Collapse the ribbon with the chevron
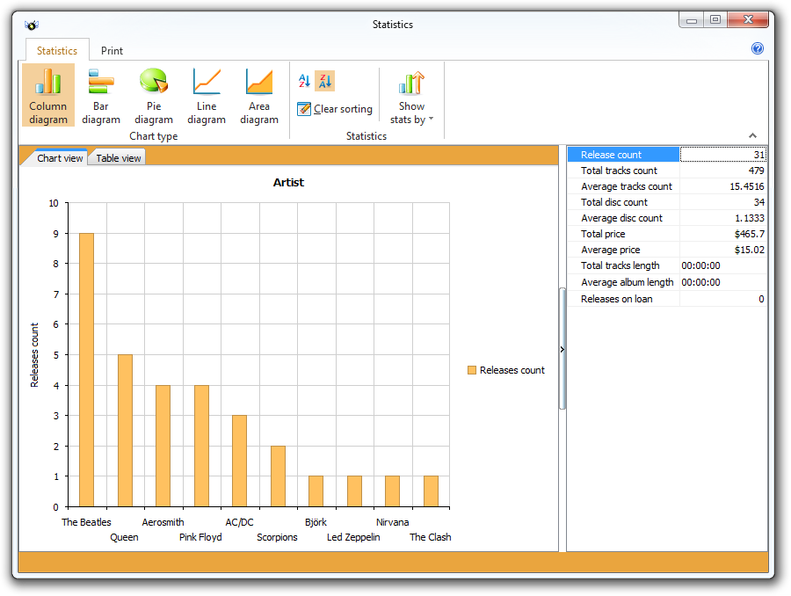 tap(752, 136)
